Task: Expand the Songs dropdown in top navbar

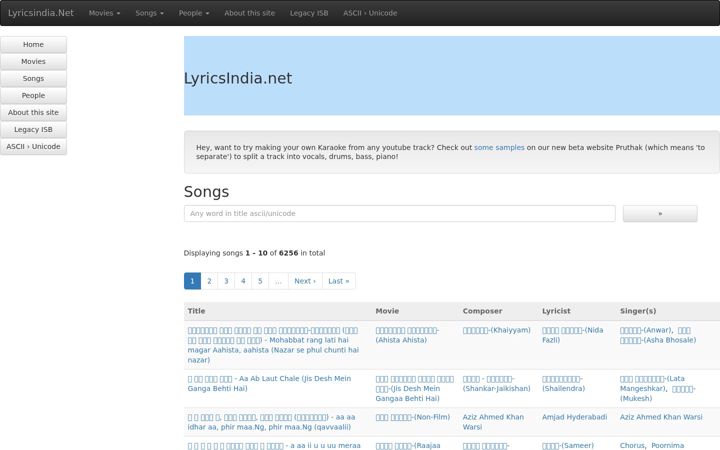Action: (x=149, y=13)
